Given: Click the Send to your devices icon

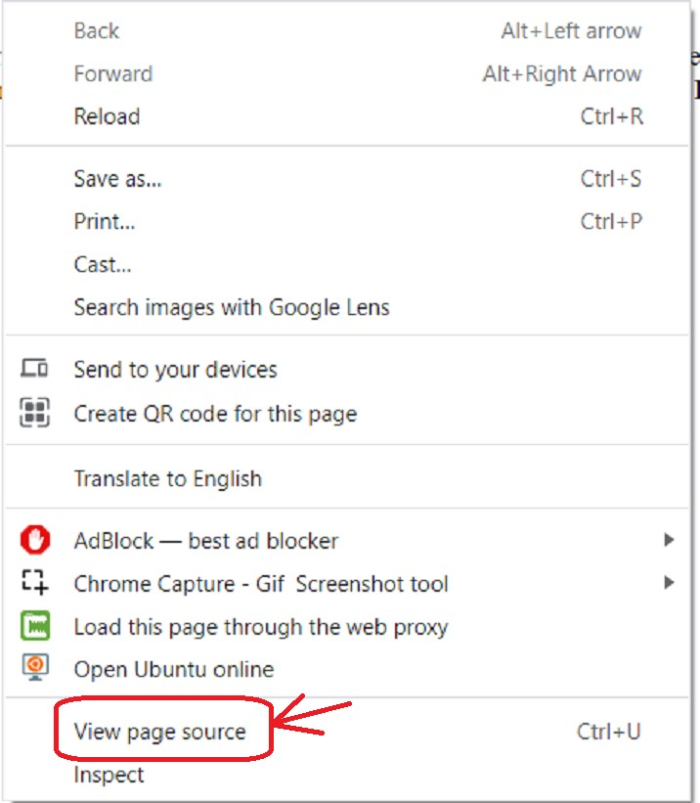Looking at the screenshot, I should [35, 369].
